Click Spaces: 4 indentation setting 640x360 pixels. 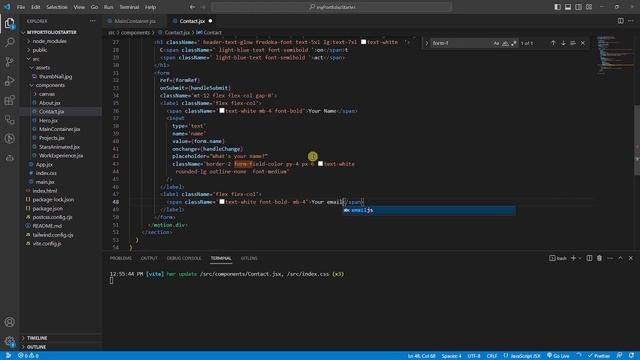451,356
